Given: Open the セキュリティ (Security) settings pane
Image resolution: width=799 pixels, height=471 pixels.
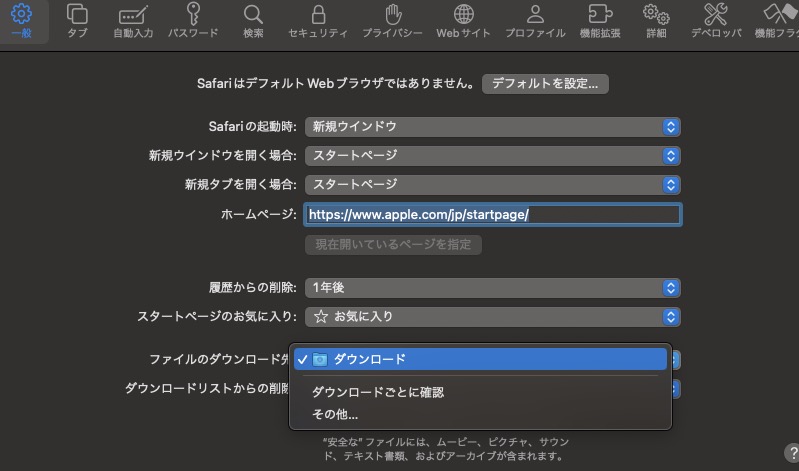Looking at the screenshot, I should (x=318, y=20).
